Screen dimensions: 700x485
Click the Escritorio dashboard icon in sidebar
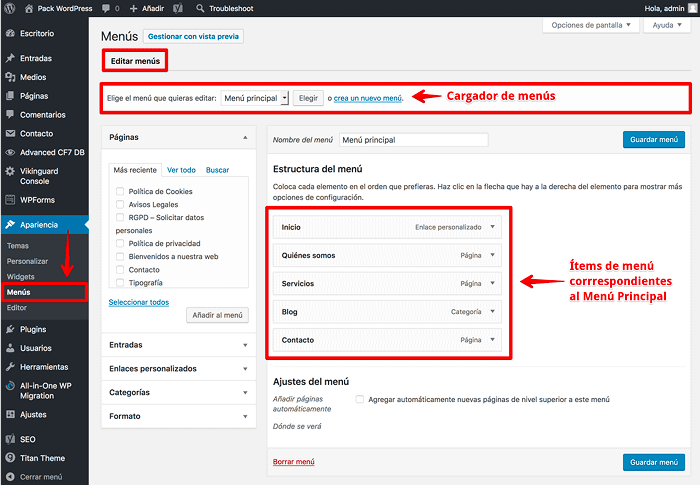pos(10,33)
